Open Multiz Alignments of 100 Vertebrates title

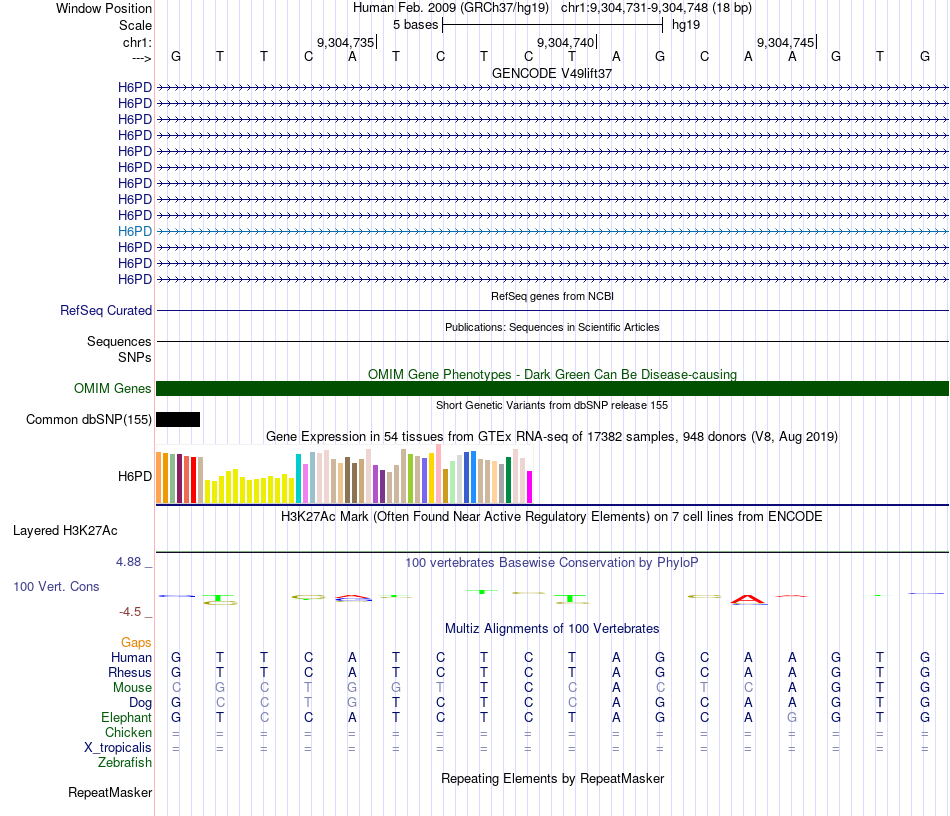(552, 629)
